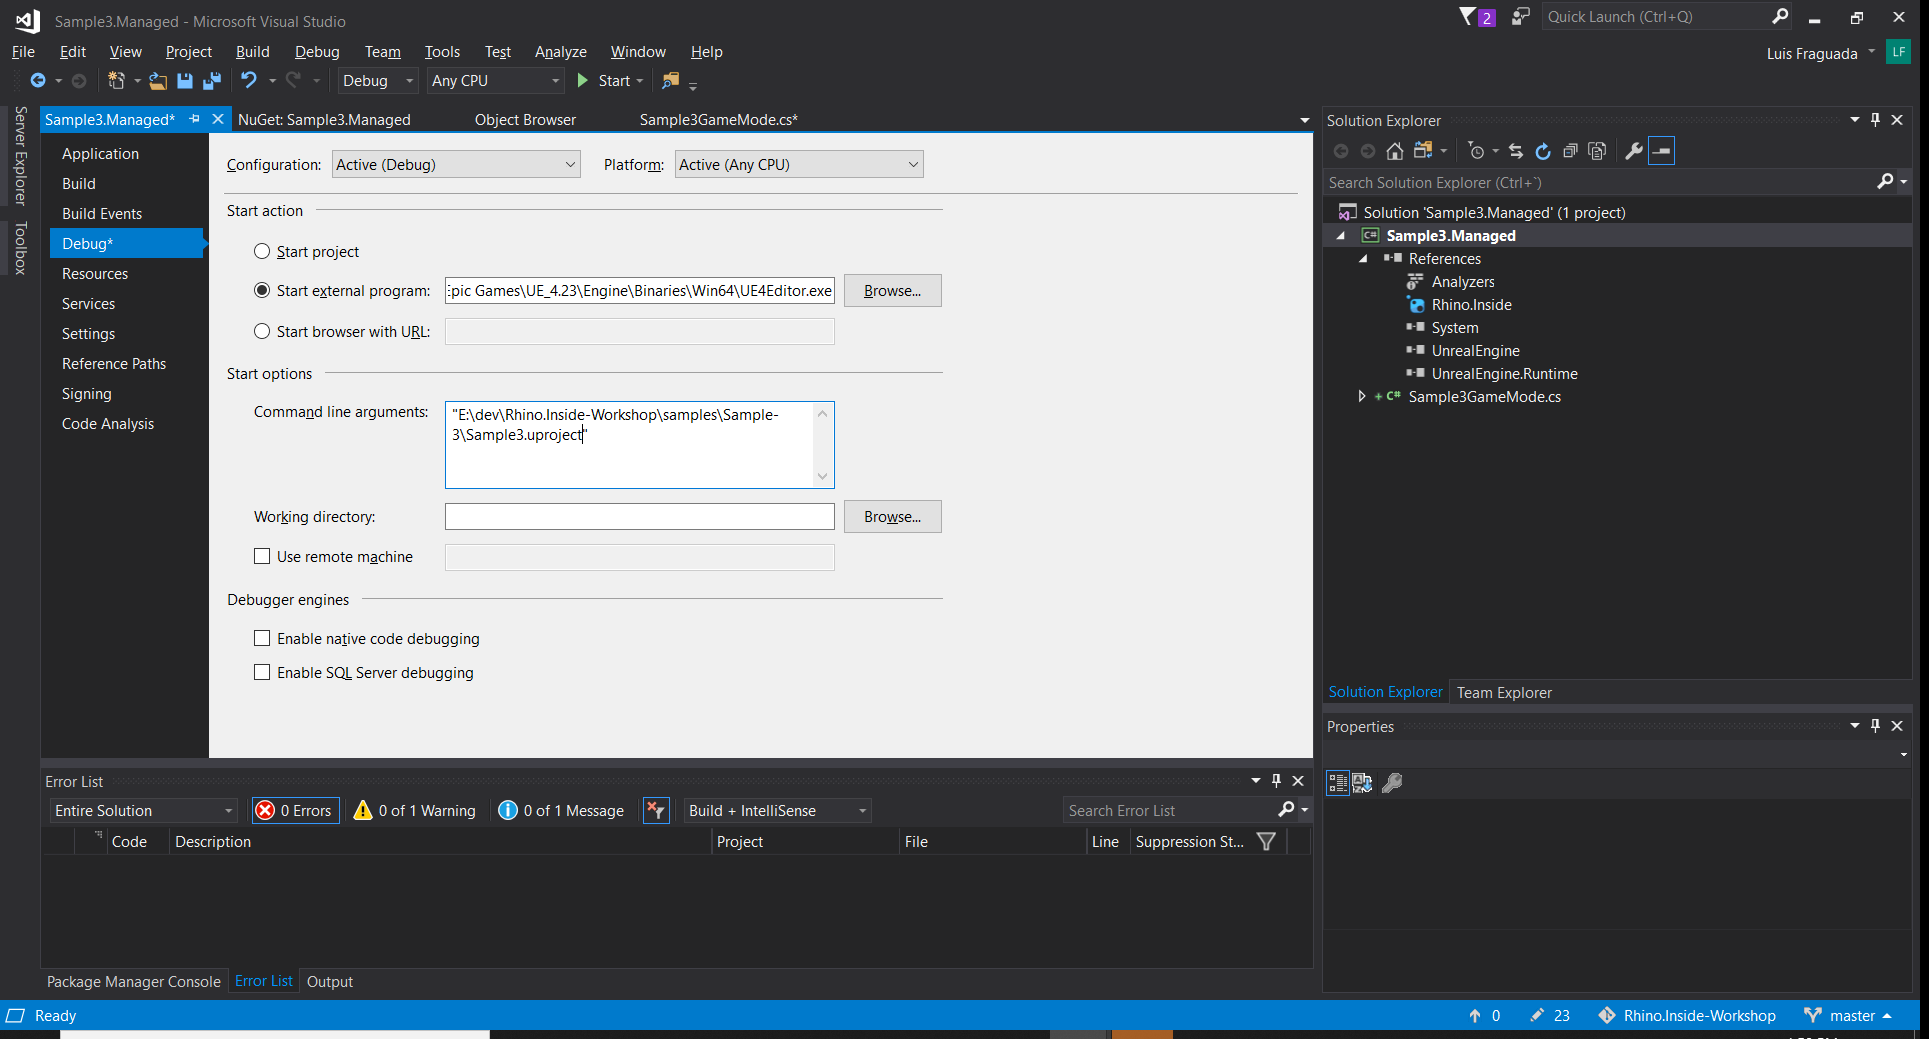Image resolution: width=1929 pixels, height=1039 pixels.
Task: Refresh the Solution Explorer
Action: (x=1543, y=151)
